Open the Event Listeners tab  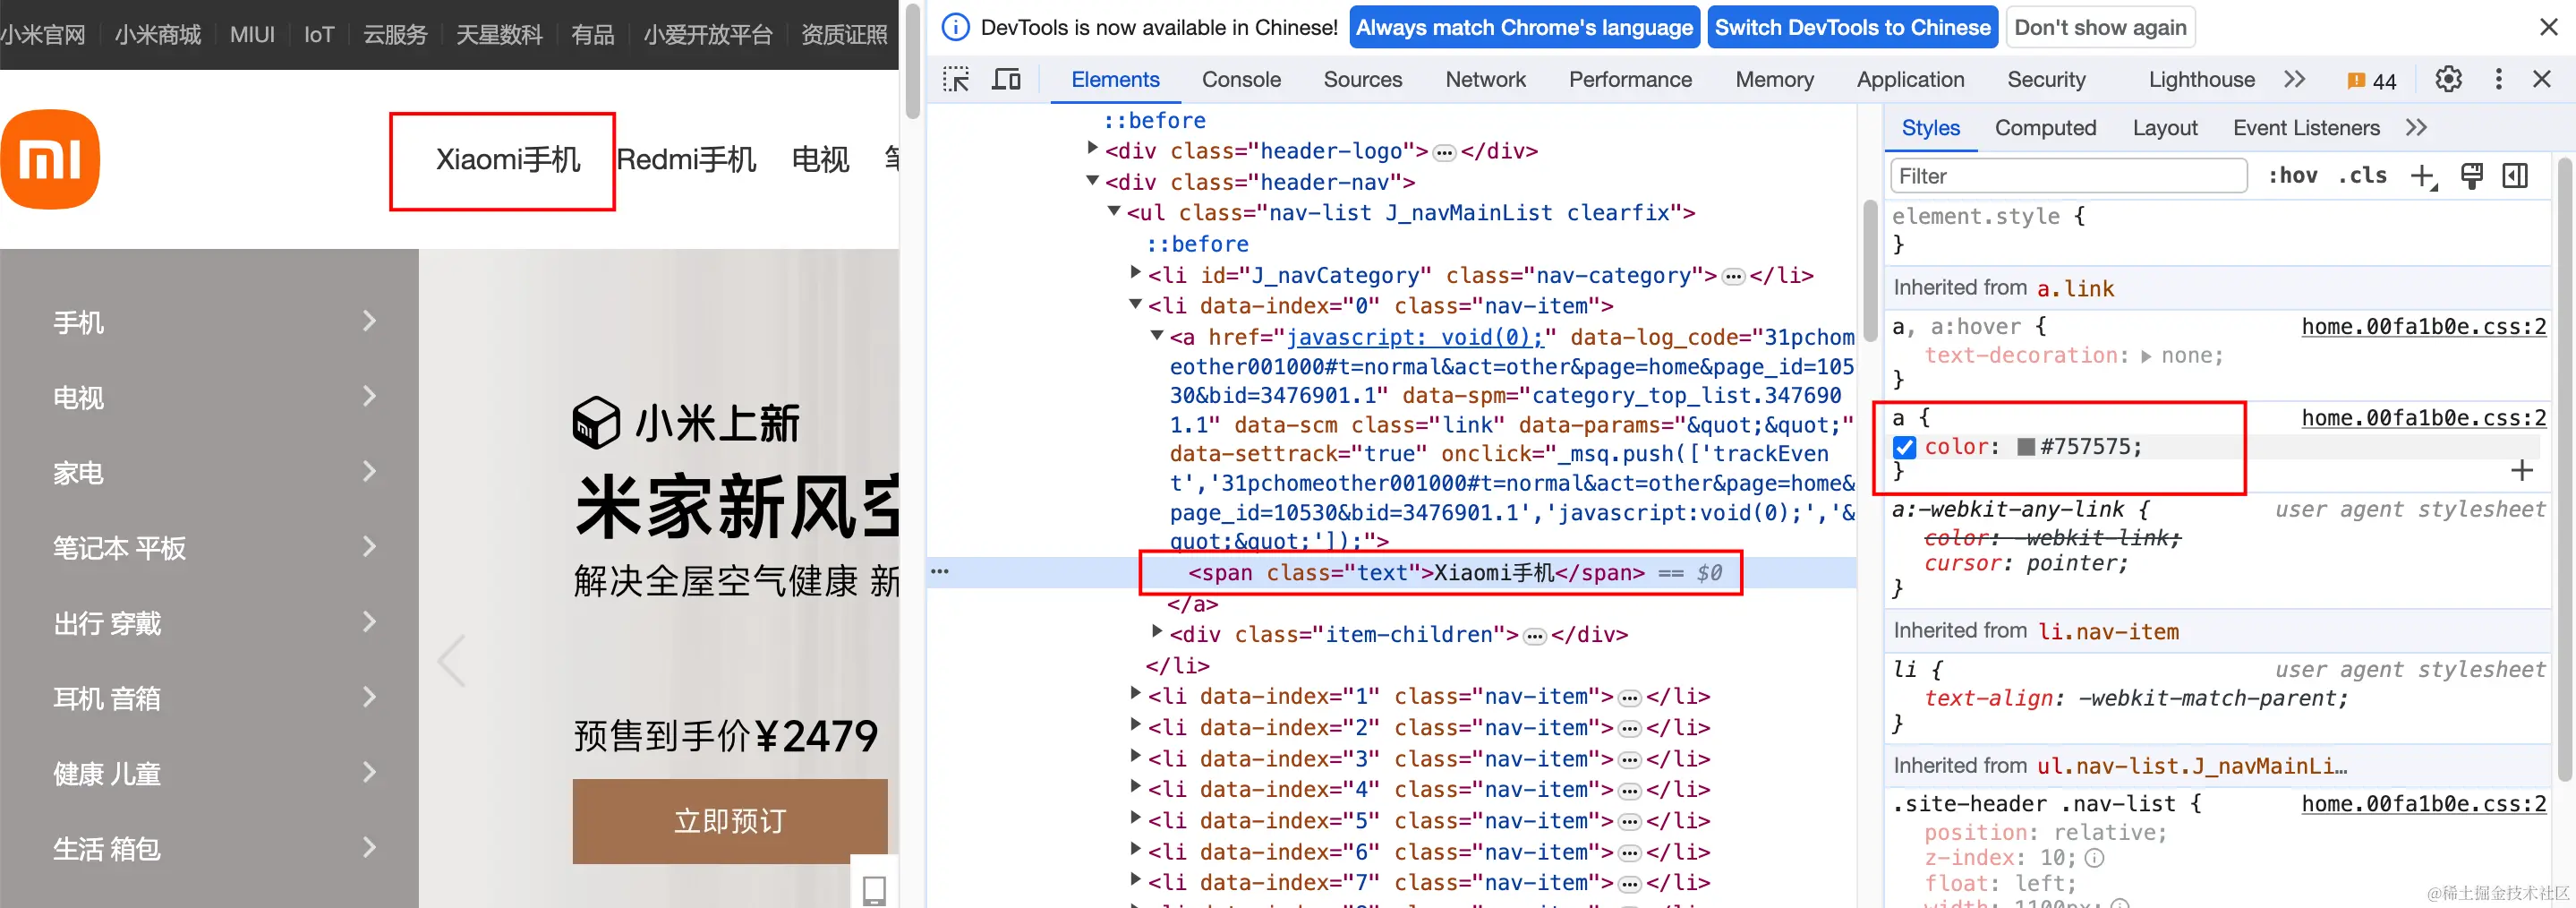click(2306, 128)
